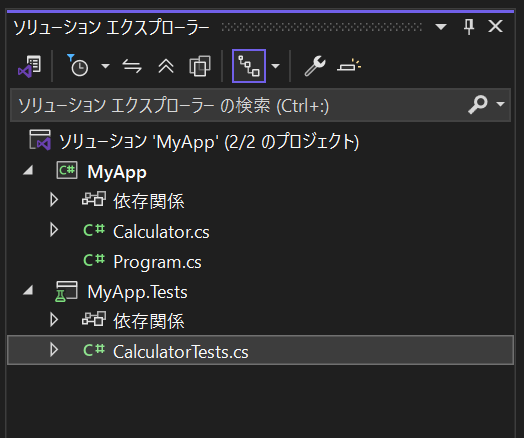Viewport: 524px width, 438px height.
Task: Open properties with the wrench icon
Action: click(x=315, y=66)
